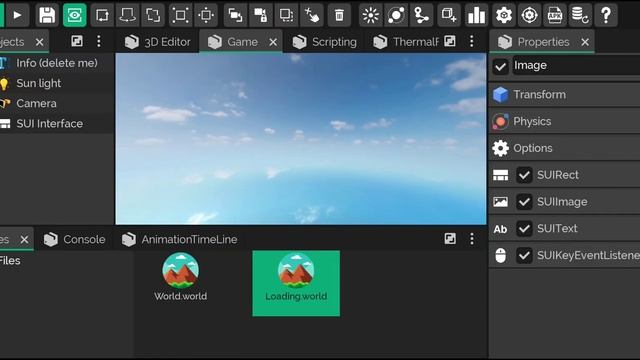Screen dimensions: 640x360
Task: Close the Objects panel tab
Action: (40, 42)
